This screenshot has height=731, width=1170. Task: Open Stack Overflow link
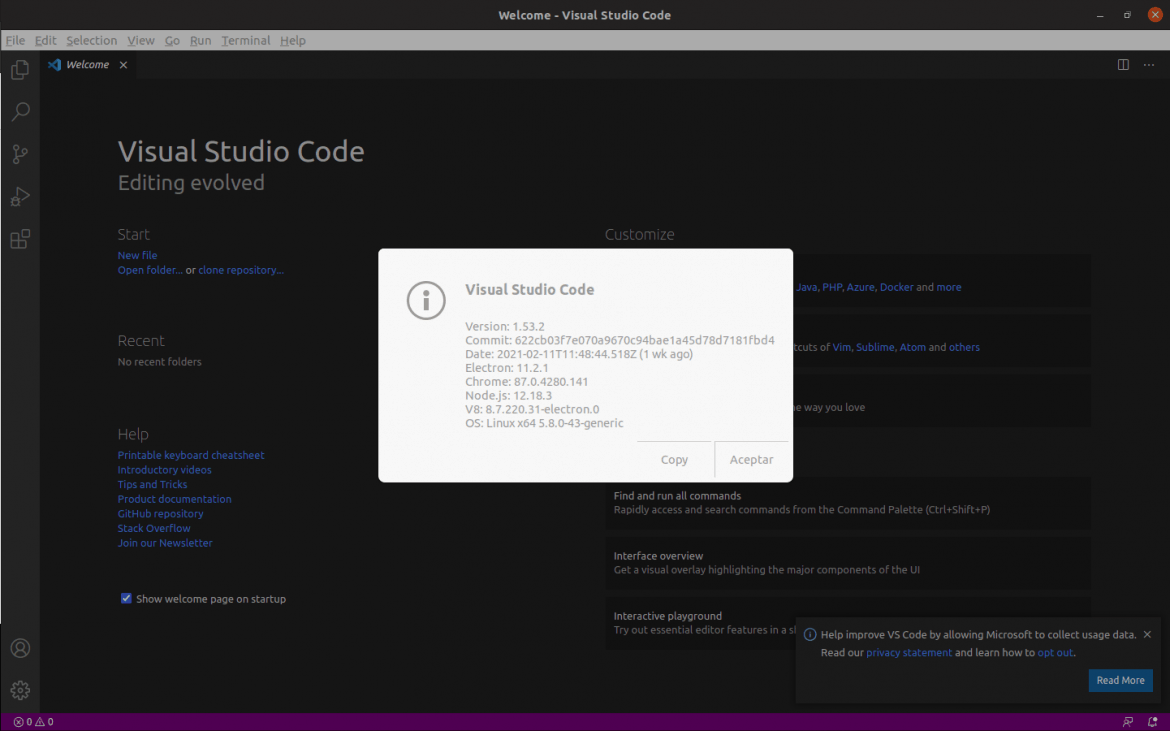(x=154, y=528)
